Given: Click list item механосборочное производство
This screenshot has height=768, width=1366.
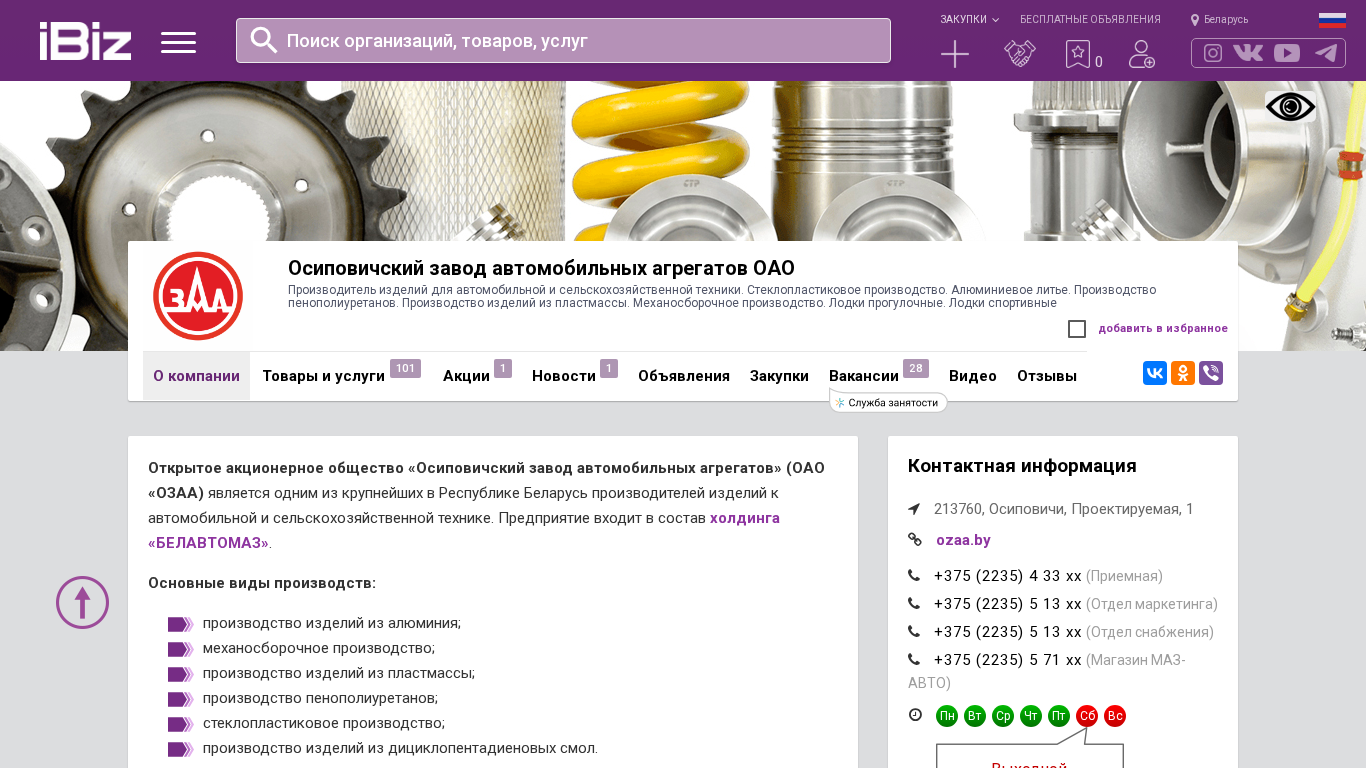Looking at the screenshot, I should (319, 648).
